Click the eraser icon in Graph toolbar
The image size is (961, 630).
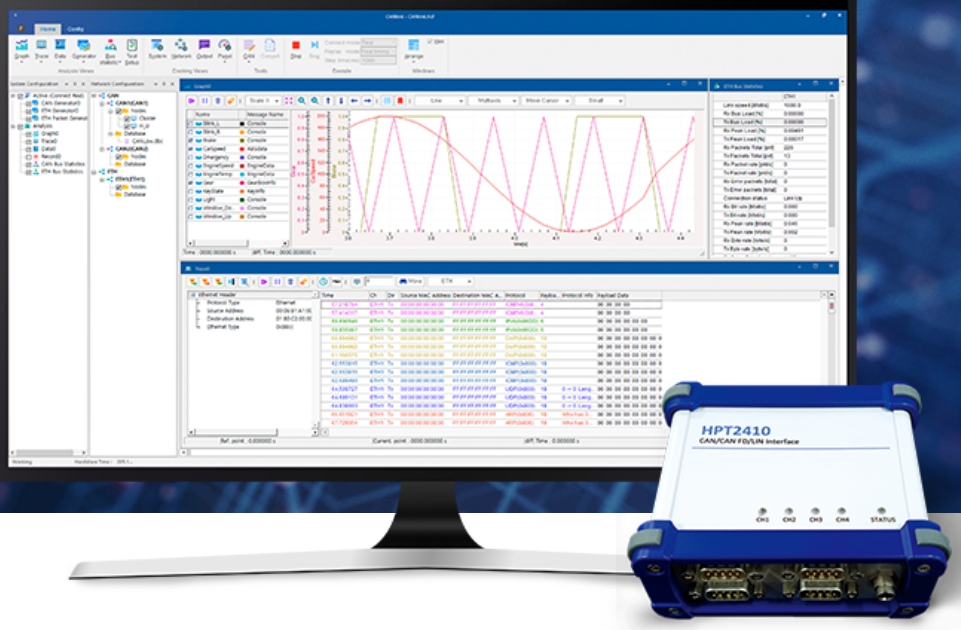(x=231, y=101)
